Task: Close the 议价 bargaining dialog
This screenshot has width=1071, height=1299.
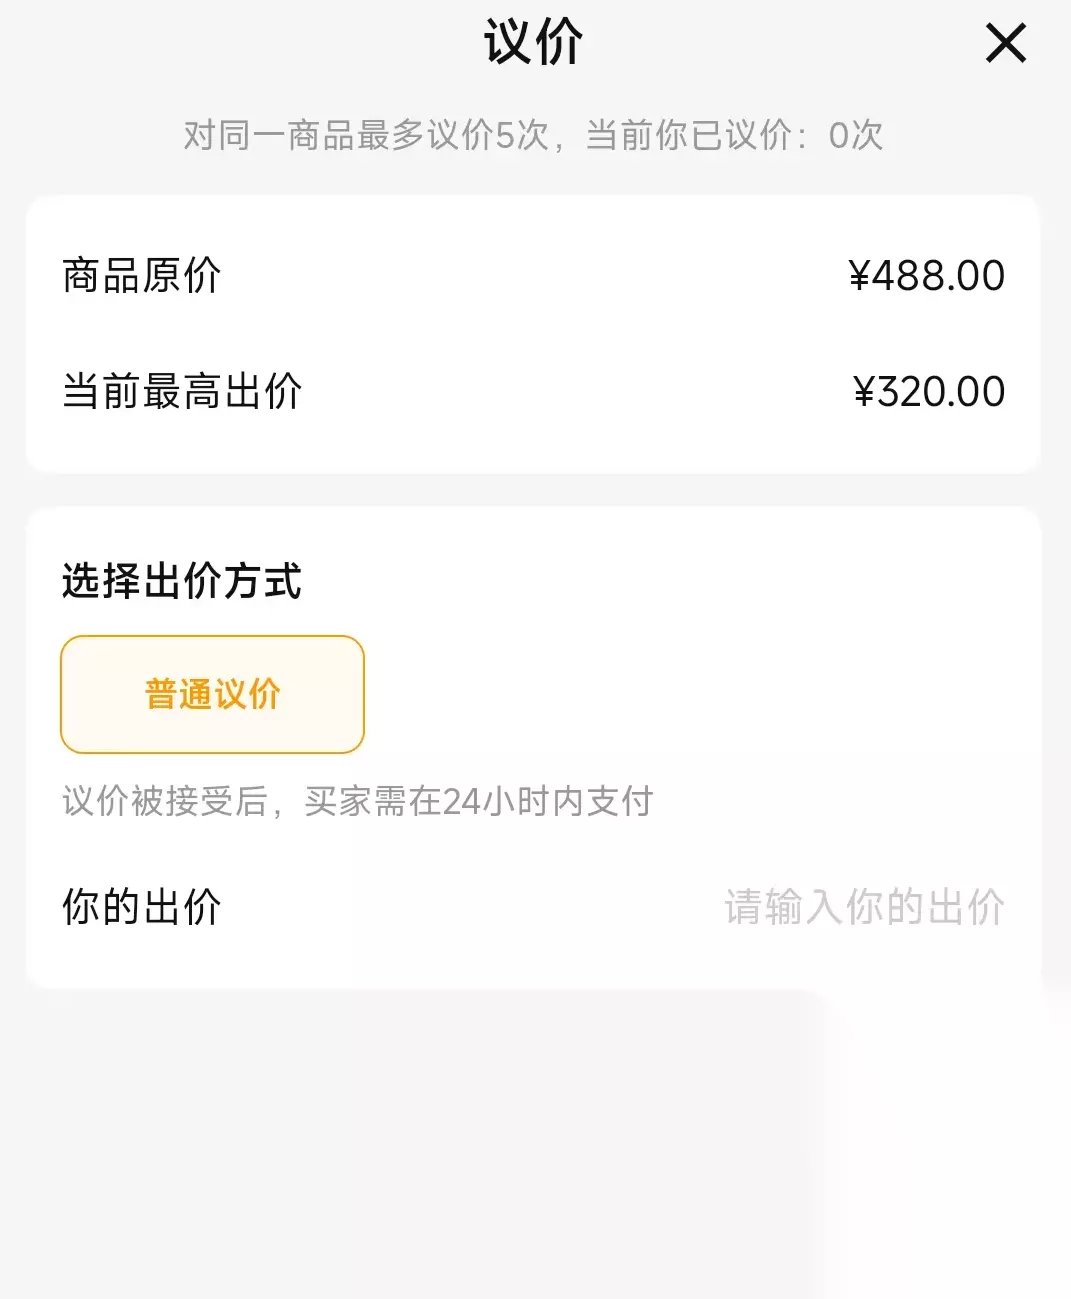Action: click(x=1005, y=44)
